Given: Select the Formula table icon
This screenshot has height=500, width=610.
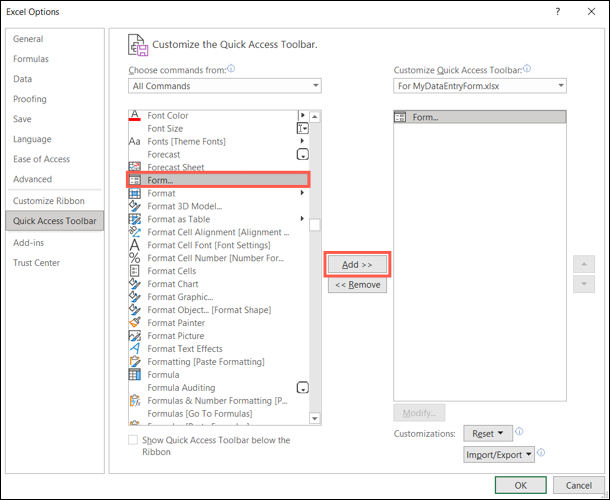Looking at the screenshot, I should (x=135, y=374).
